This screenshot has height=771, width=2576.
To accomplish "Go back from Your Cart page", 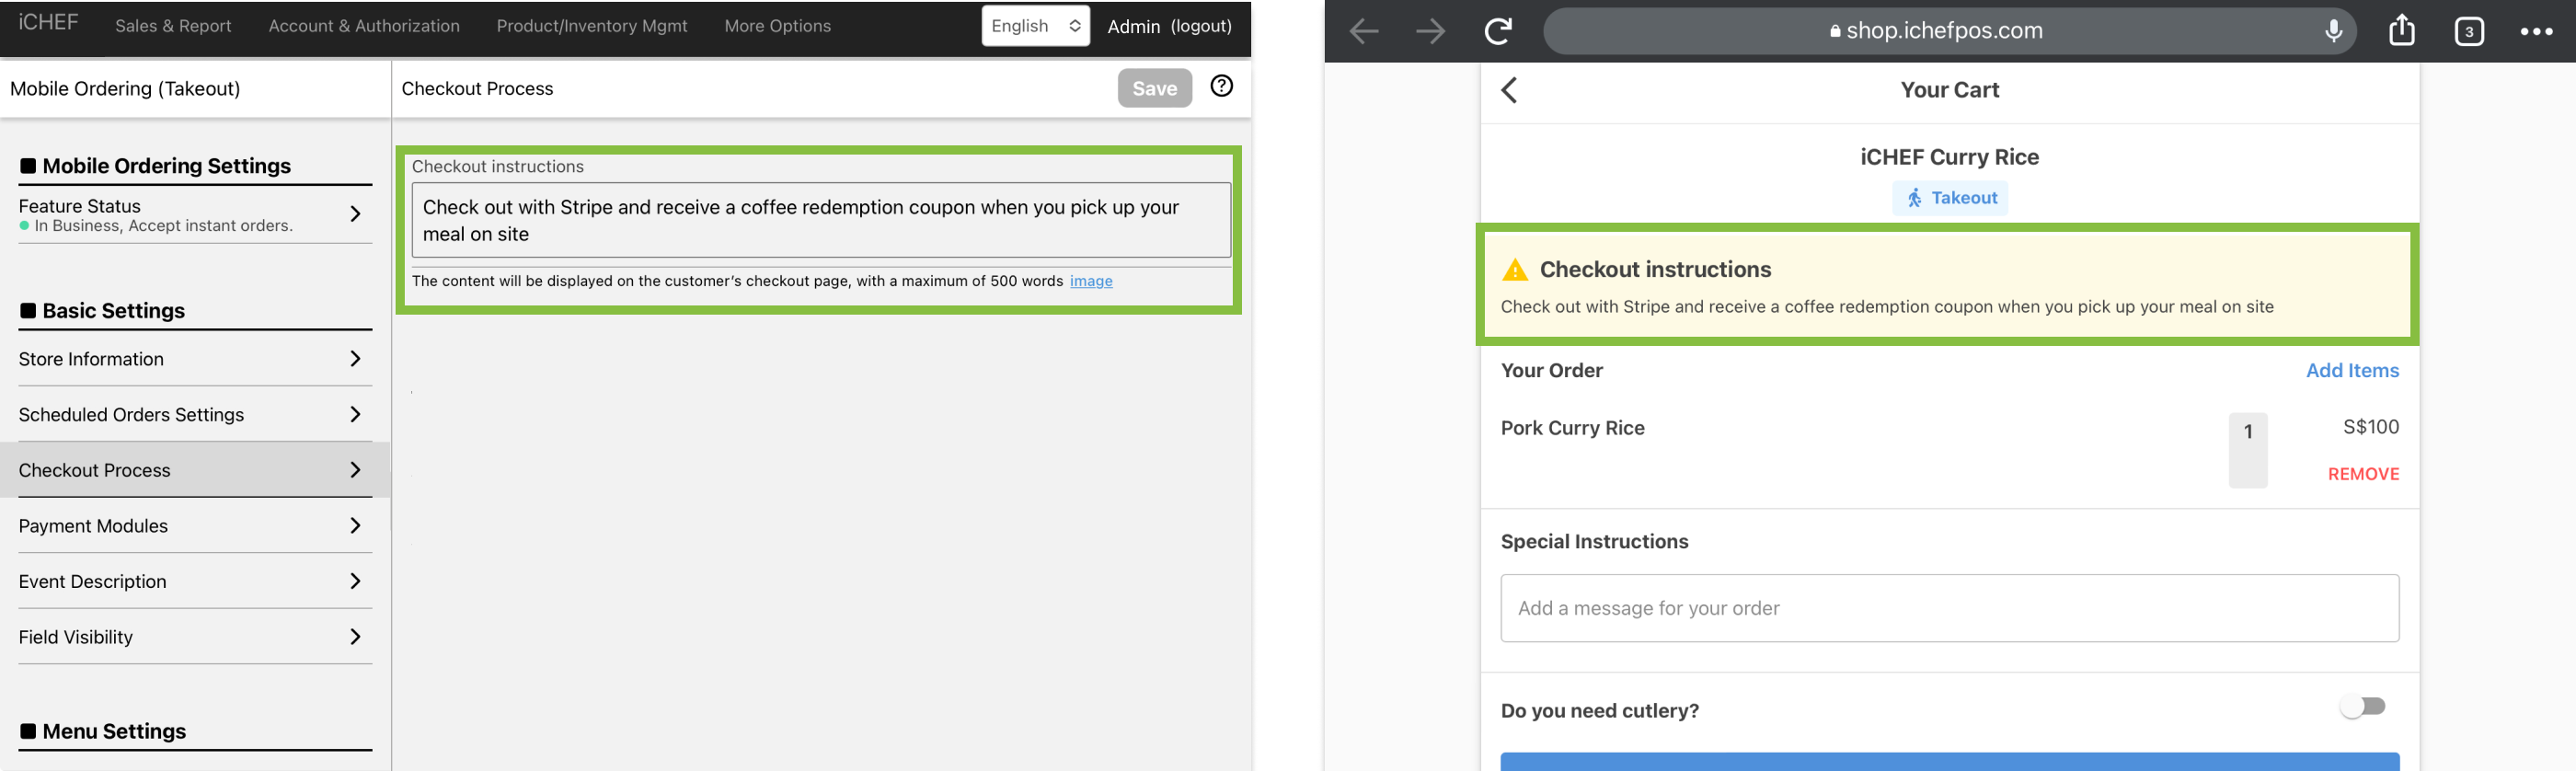I will coord(1510,90).
